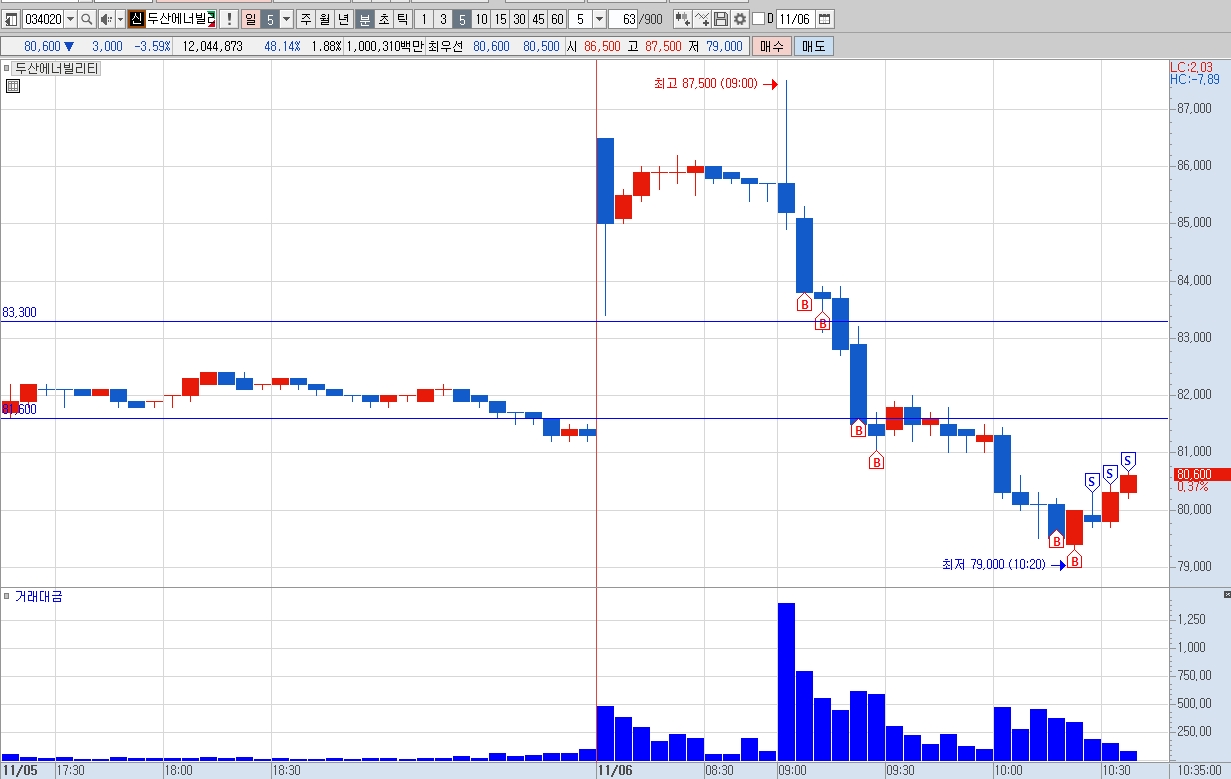Select the 15-minute interval button
This screenshot has height=779, width=1231.
coord(500,19)
